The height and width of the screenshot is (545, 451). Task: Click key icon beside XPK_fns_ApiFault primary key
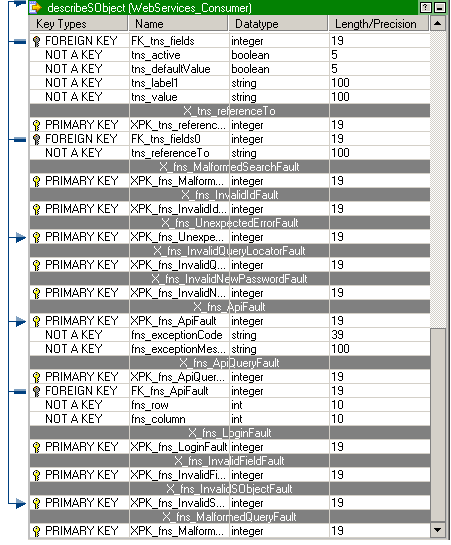pos(36,321)
